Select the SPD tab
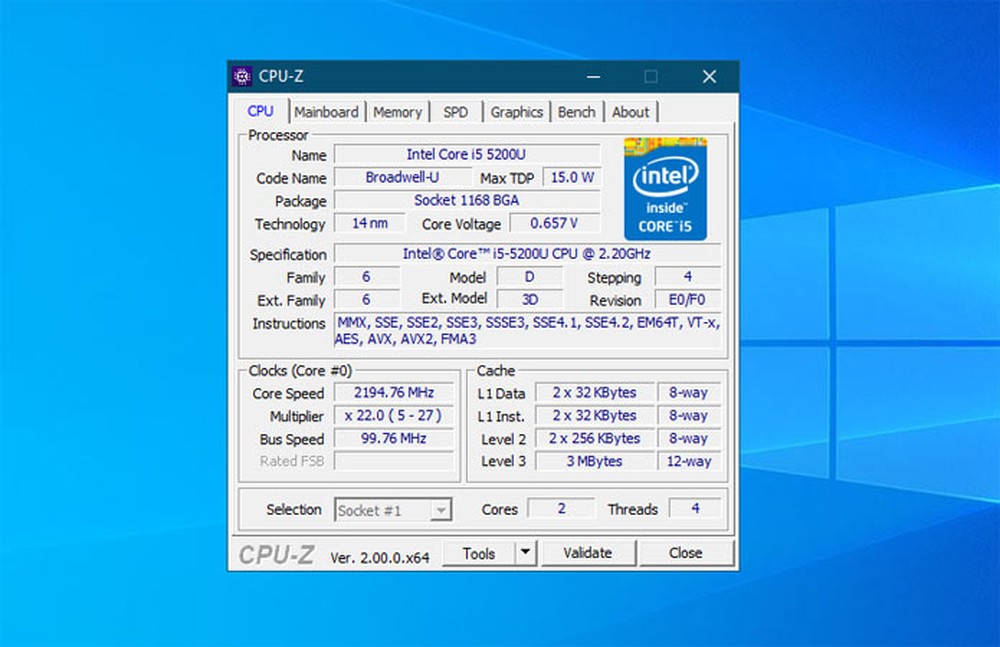 455,112
